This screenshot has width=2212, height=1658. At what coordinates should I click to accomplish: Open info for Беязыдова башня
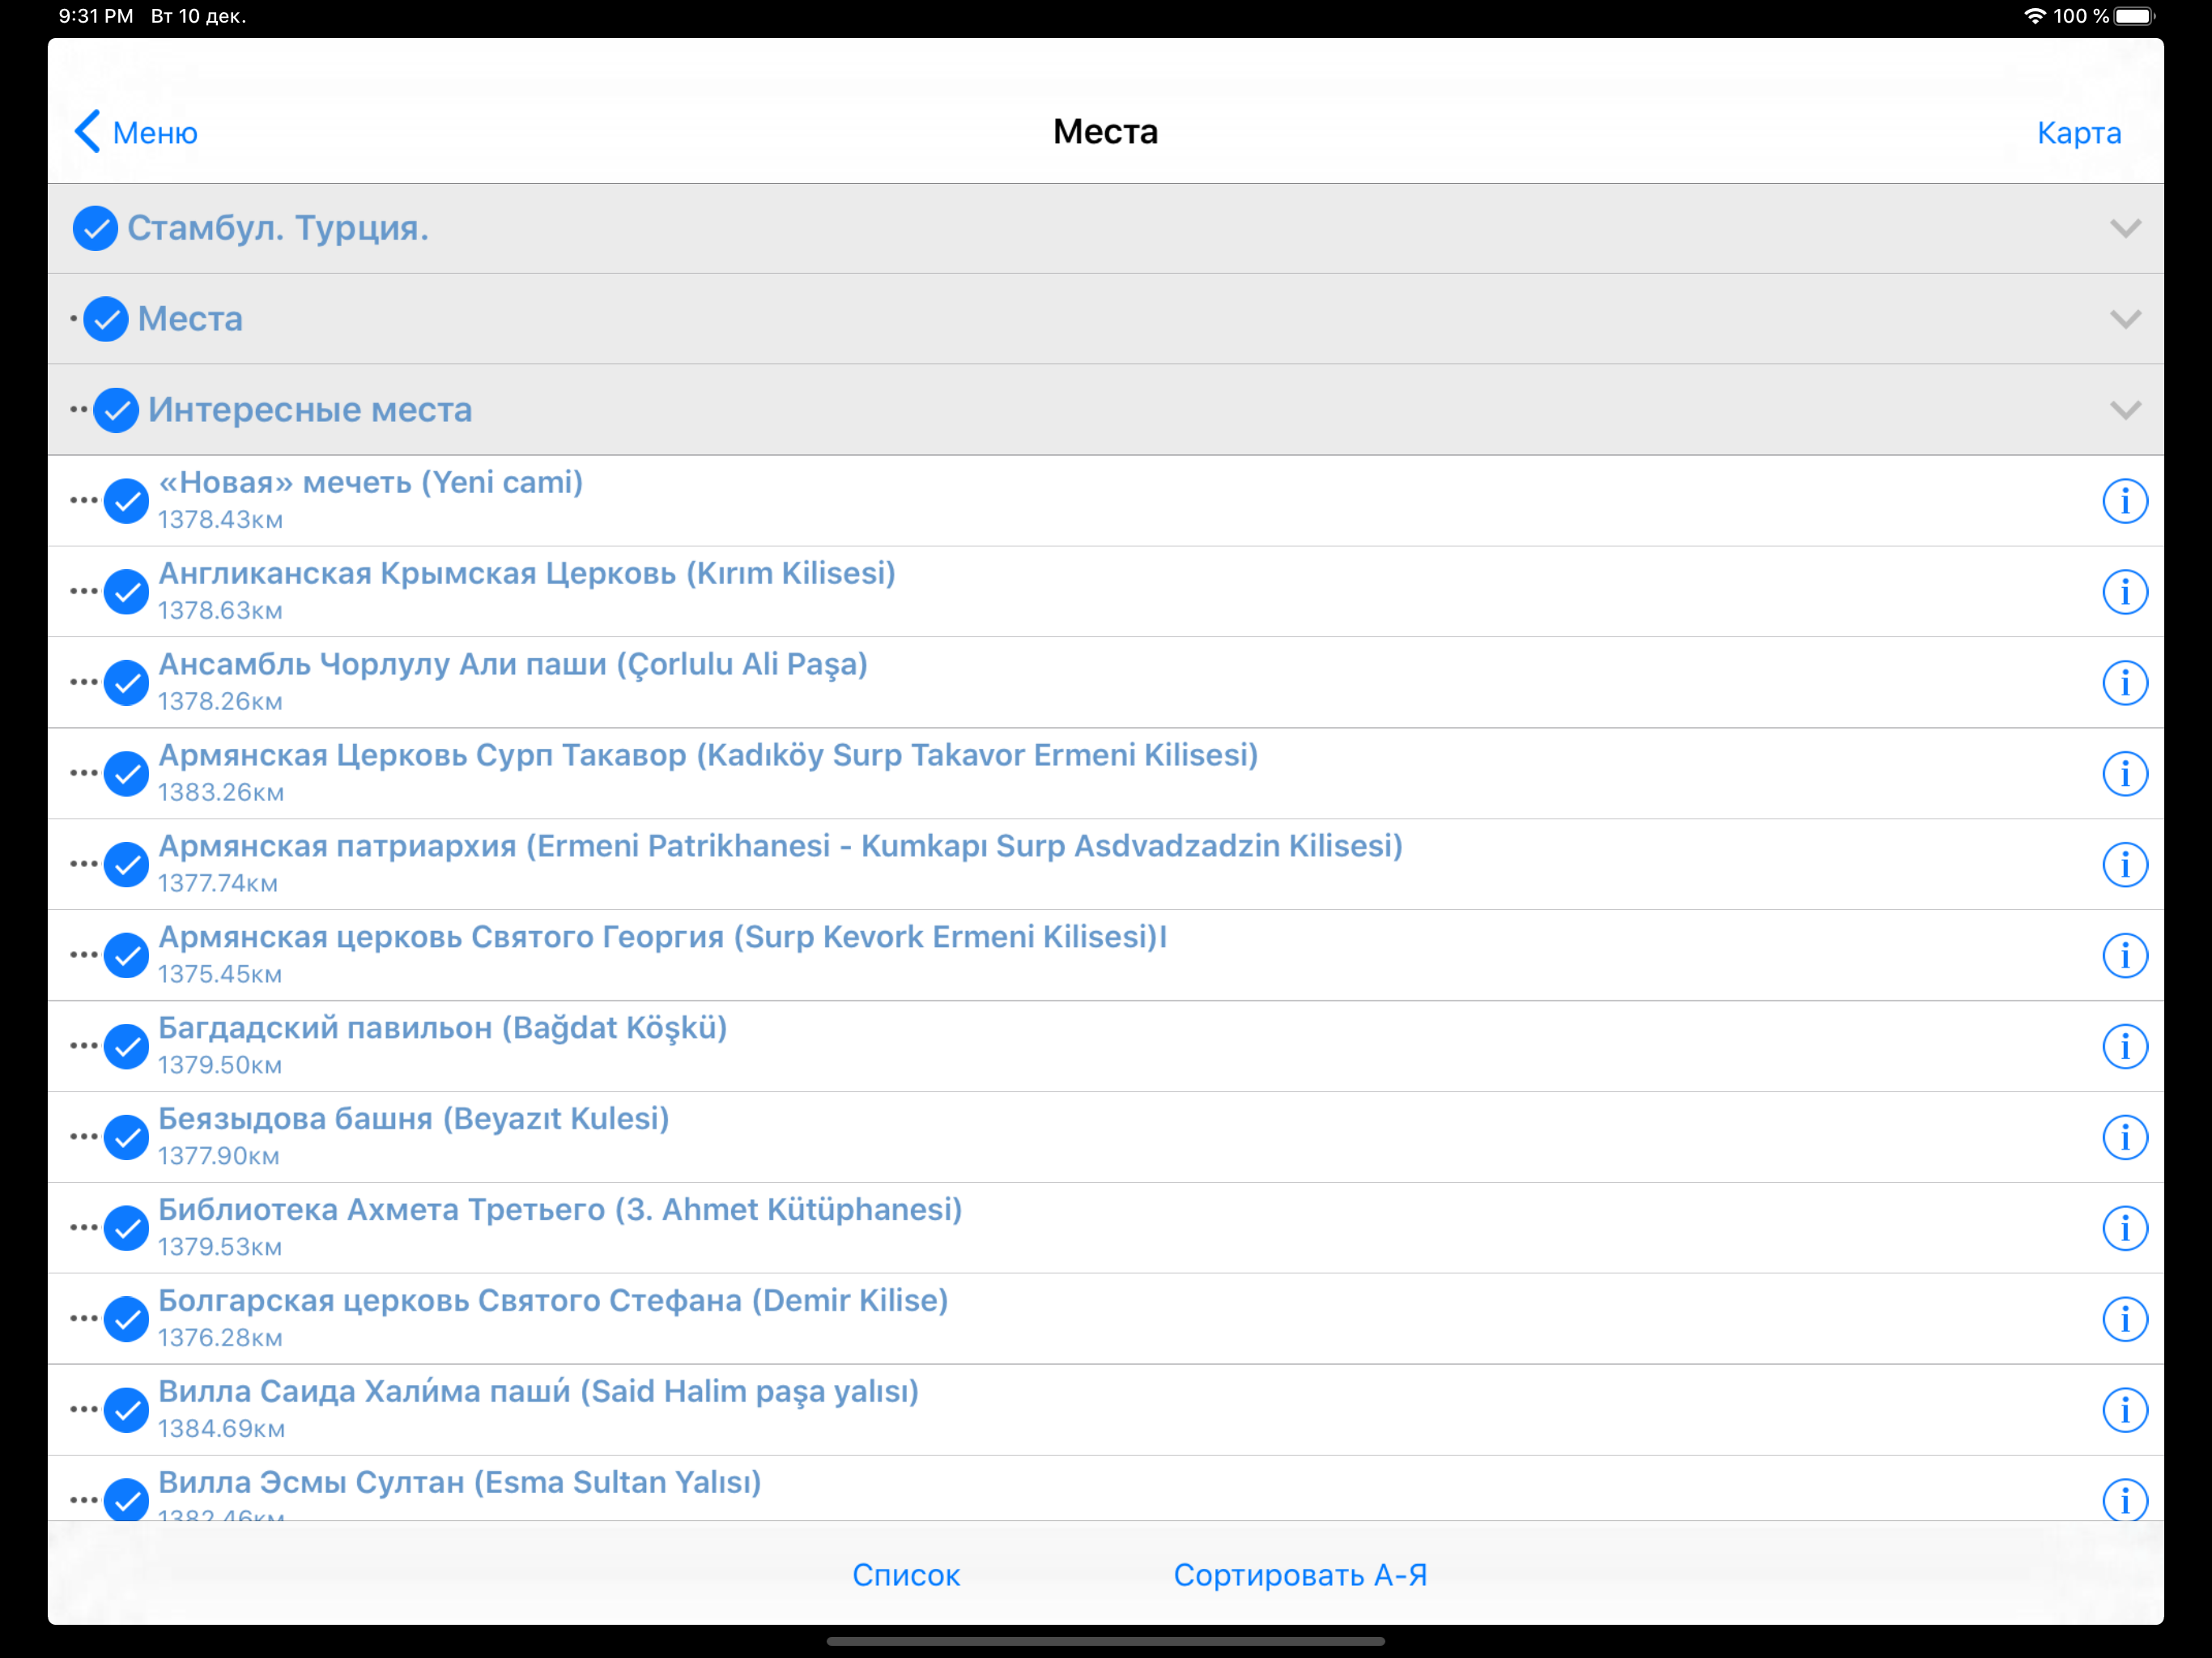click(x=2124, y=1138)
